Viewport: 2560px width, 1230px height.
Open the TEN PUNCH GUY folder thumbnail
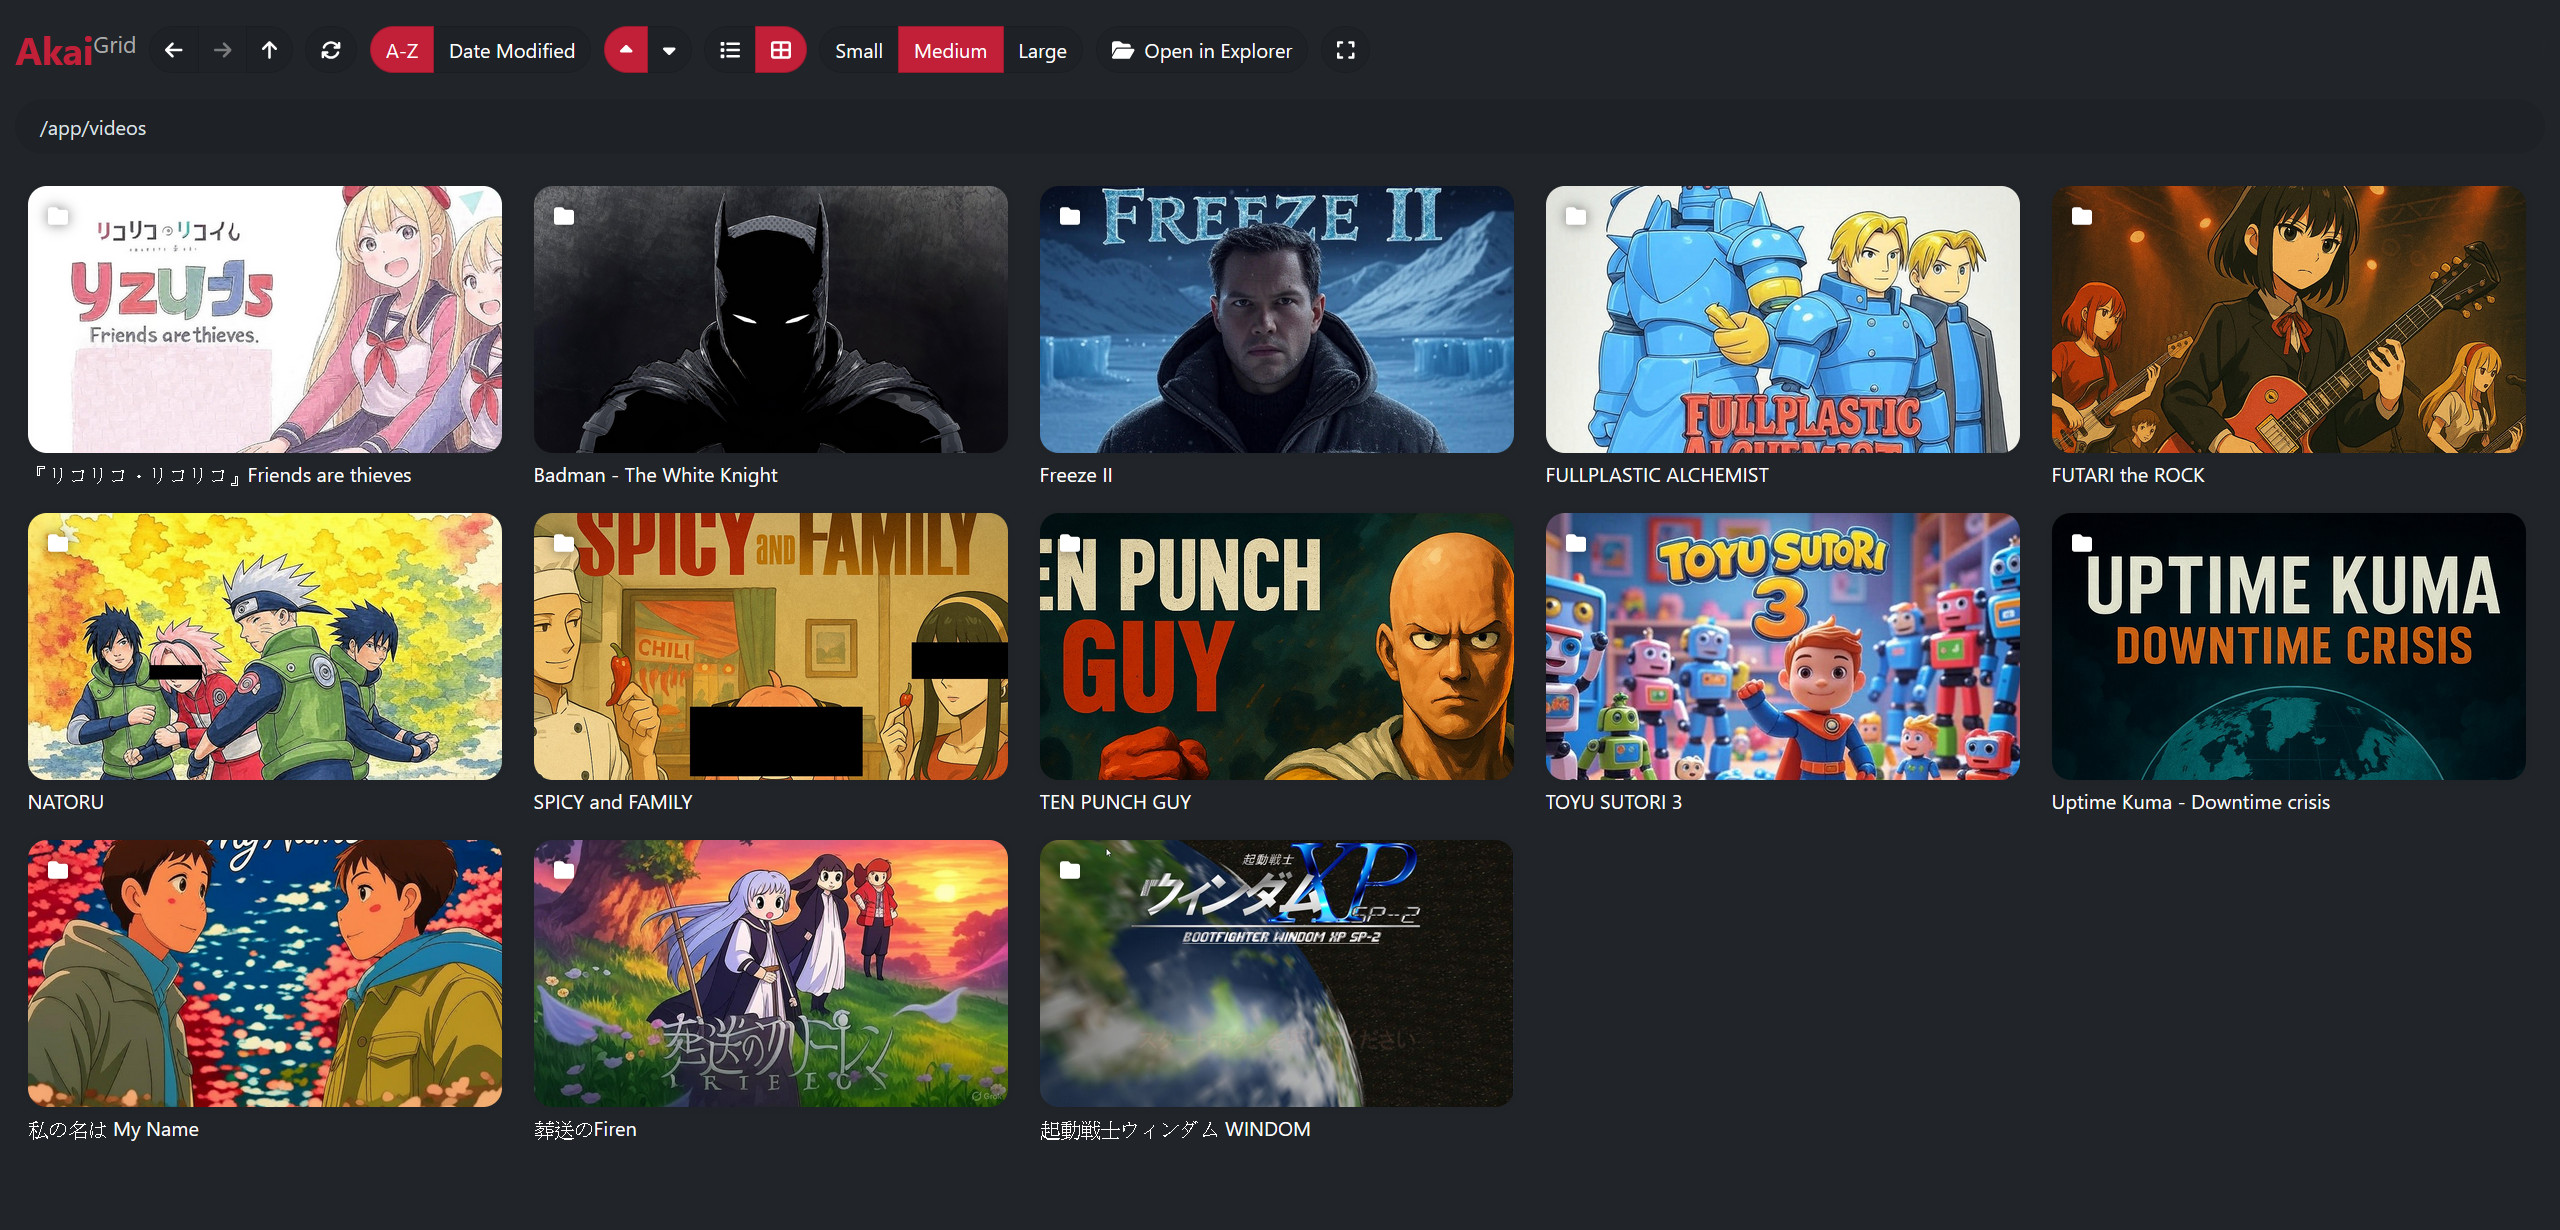(x=1276, y=646)
